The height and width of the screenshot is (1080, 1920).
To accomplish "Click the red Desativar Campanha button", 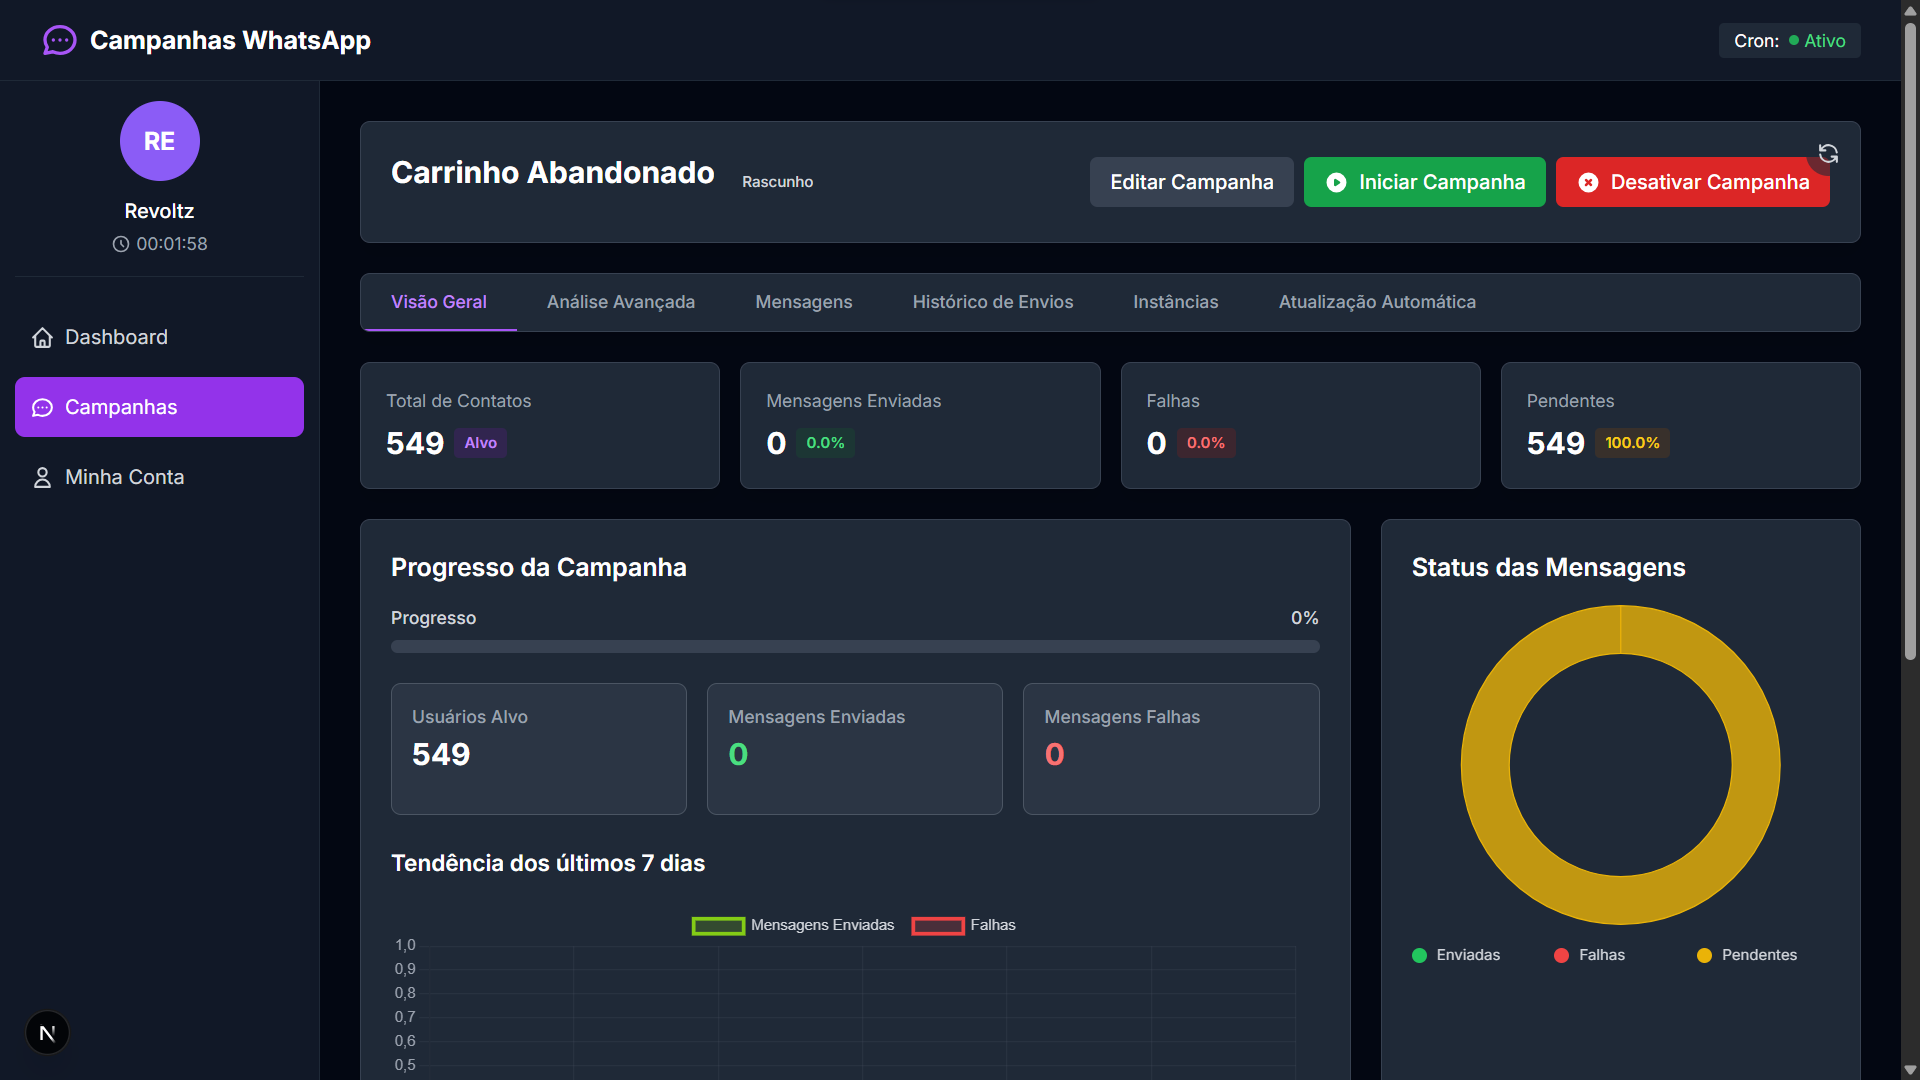I will (1693, 182).
